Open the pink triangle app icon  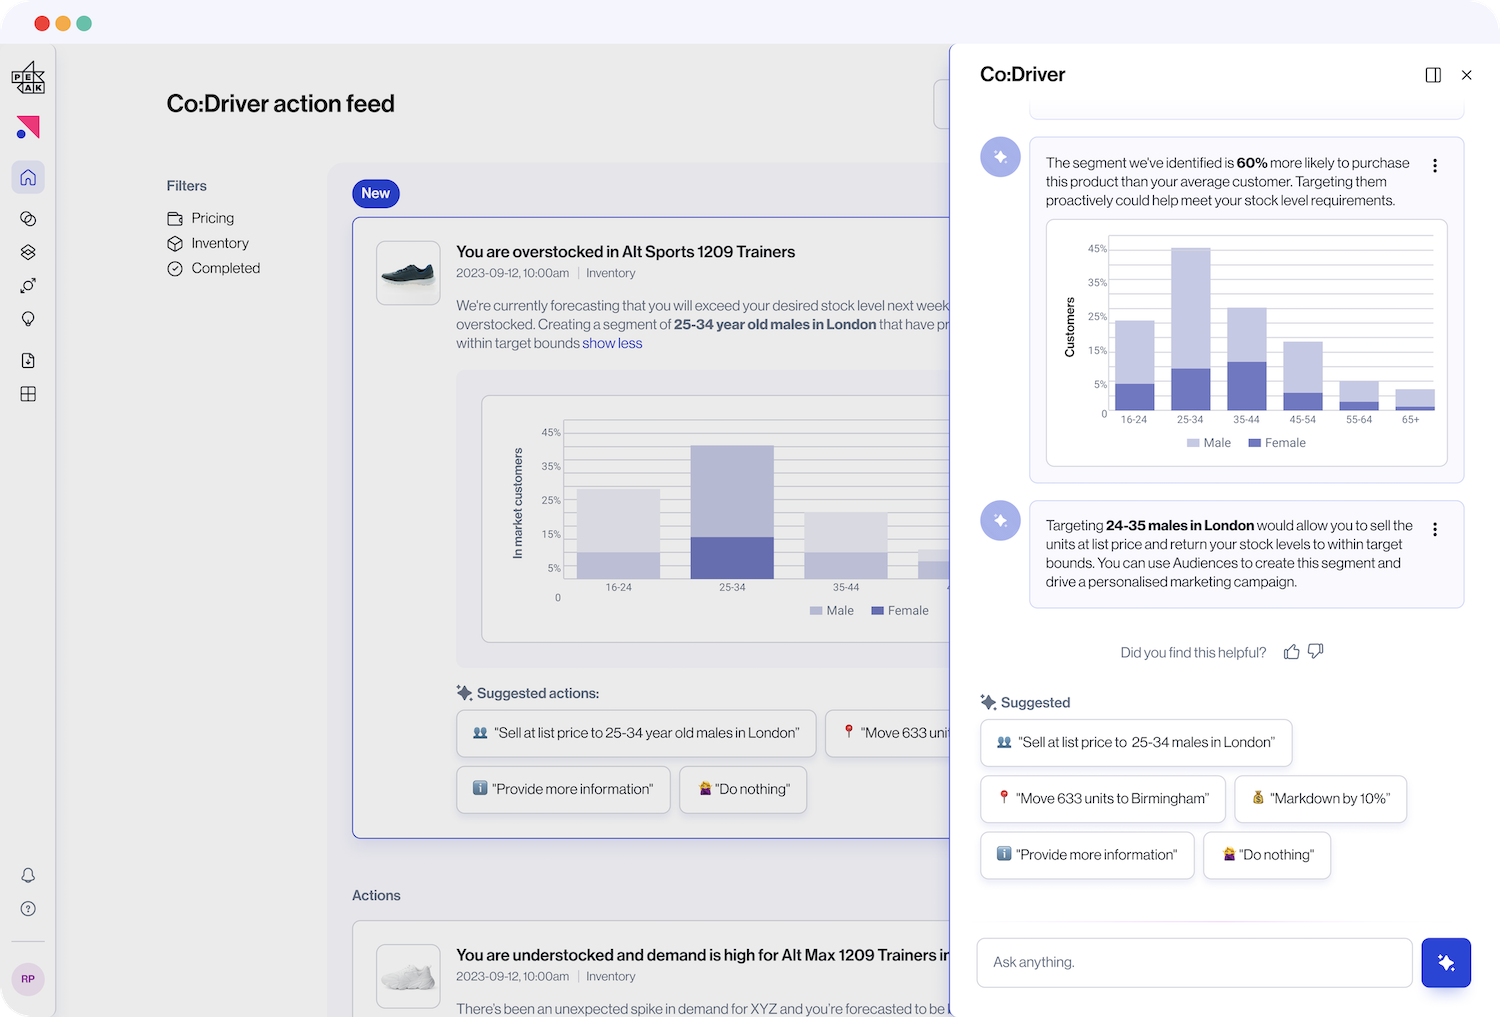tap(28, 127)
